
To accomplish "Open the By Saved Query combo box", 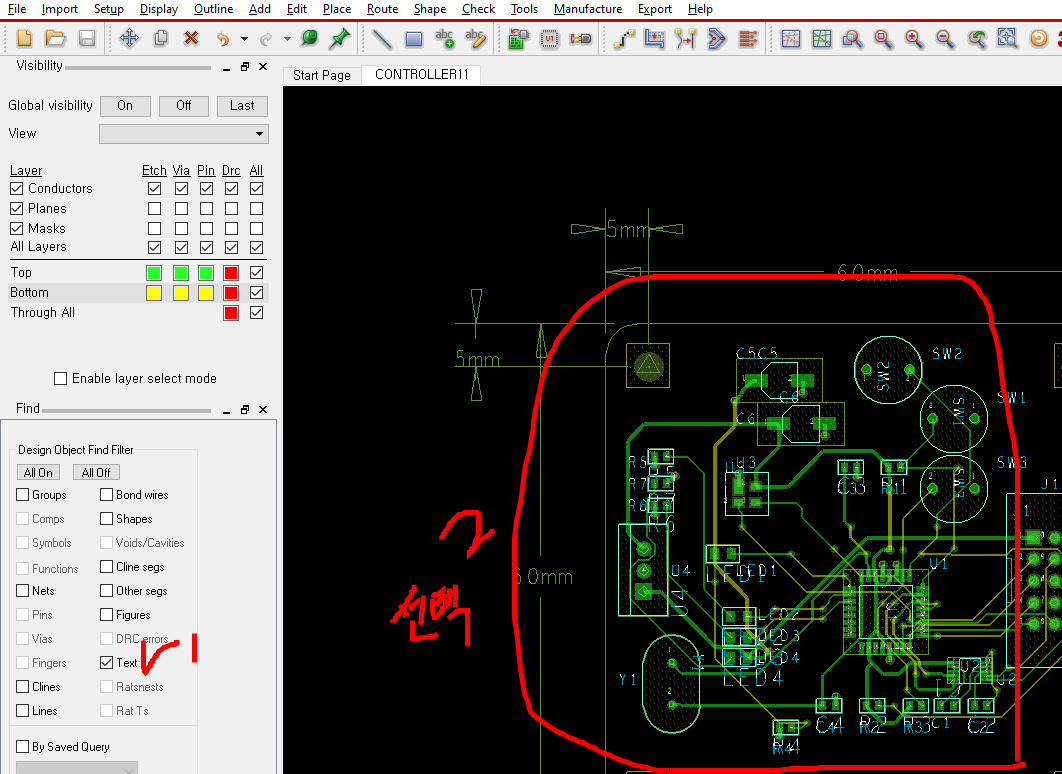I will pos(75,768).
